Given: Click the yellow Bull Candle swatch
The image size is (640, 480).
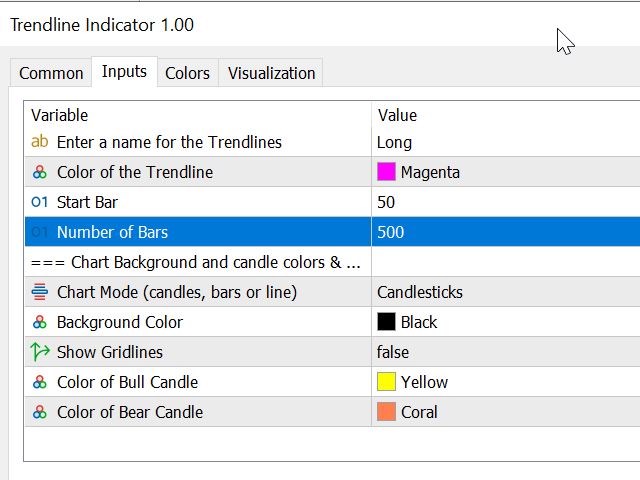Looking at the screenshot, I should [x=387, y=382].
